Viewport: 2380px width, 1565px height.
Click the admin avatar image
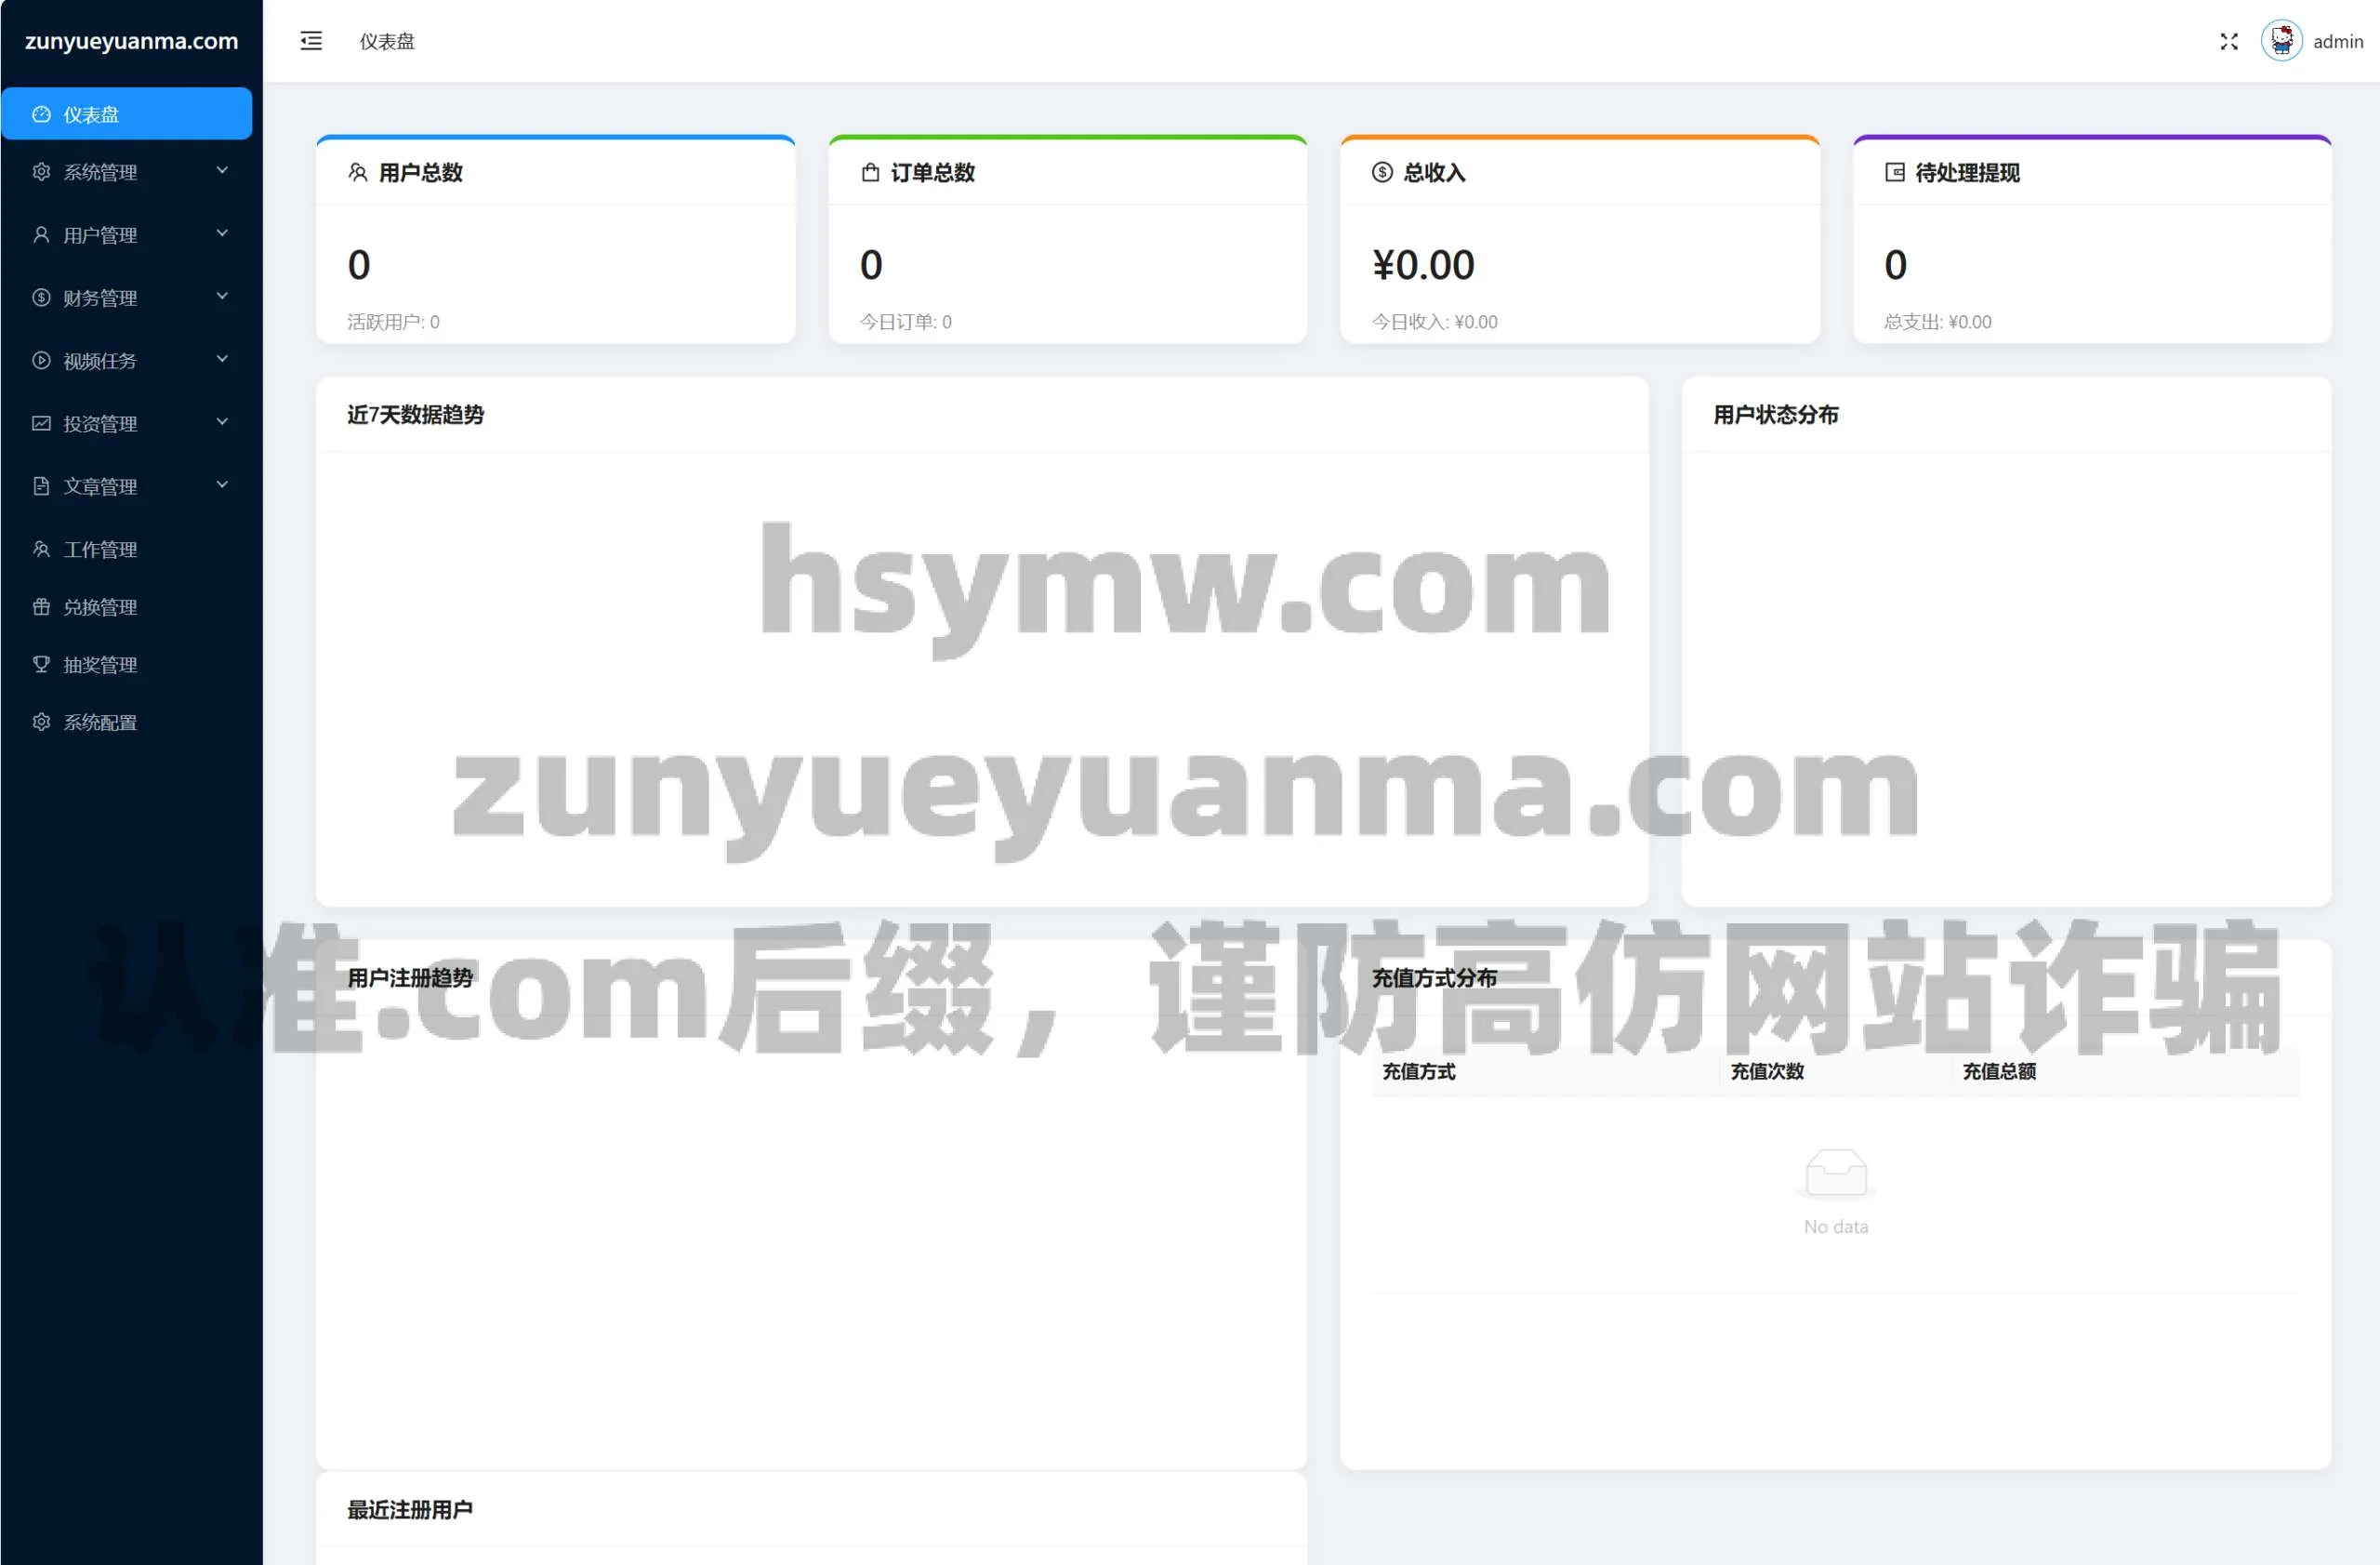(2281, 41)
